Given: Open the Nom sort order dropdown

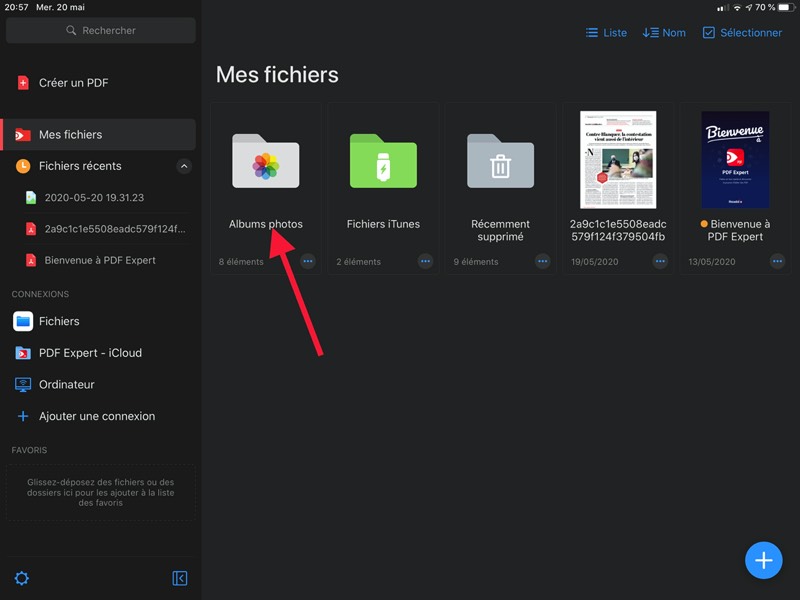Looking at the screenshot, I should [x=664, y=33].
